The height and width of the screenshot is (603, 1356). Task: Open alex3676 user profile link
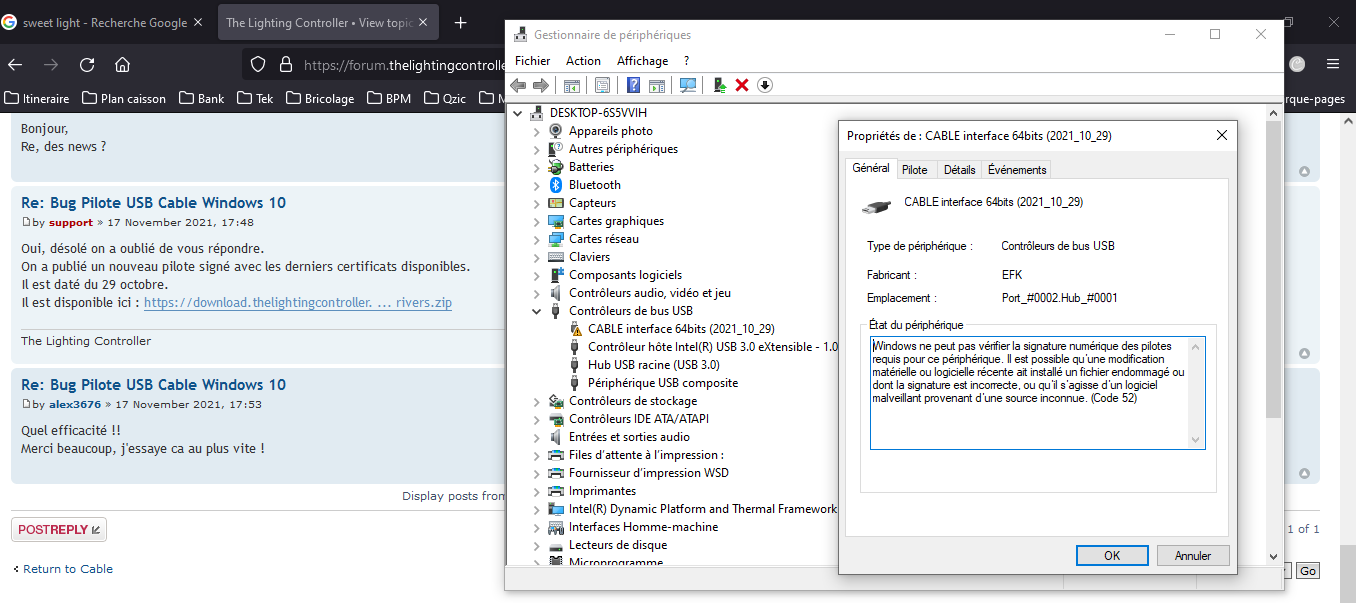pyautogui.click(x=75, y=405)
